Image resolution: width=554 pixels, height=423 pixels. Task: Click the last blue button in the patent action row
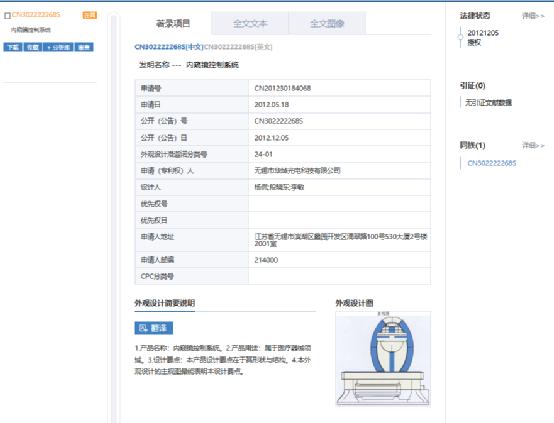[84, 47]
